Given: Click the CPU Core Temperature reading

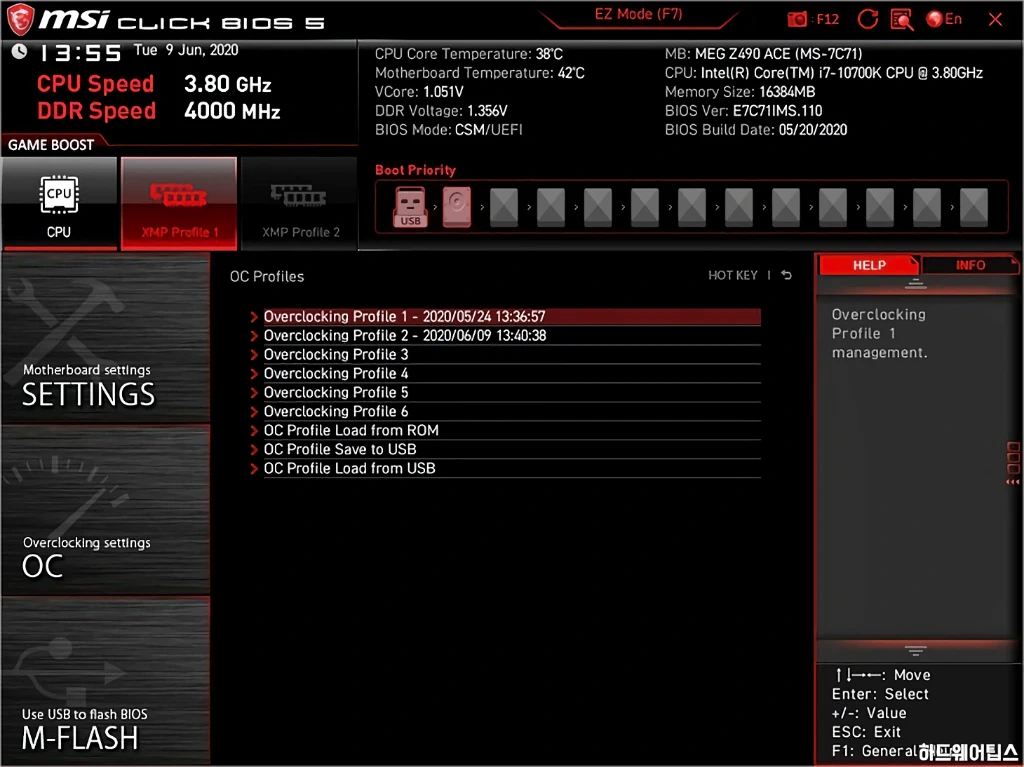Looking at the screenshot, I should click(x=469, y=54).
